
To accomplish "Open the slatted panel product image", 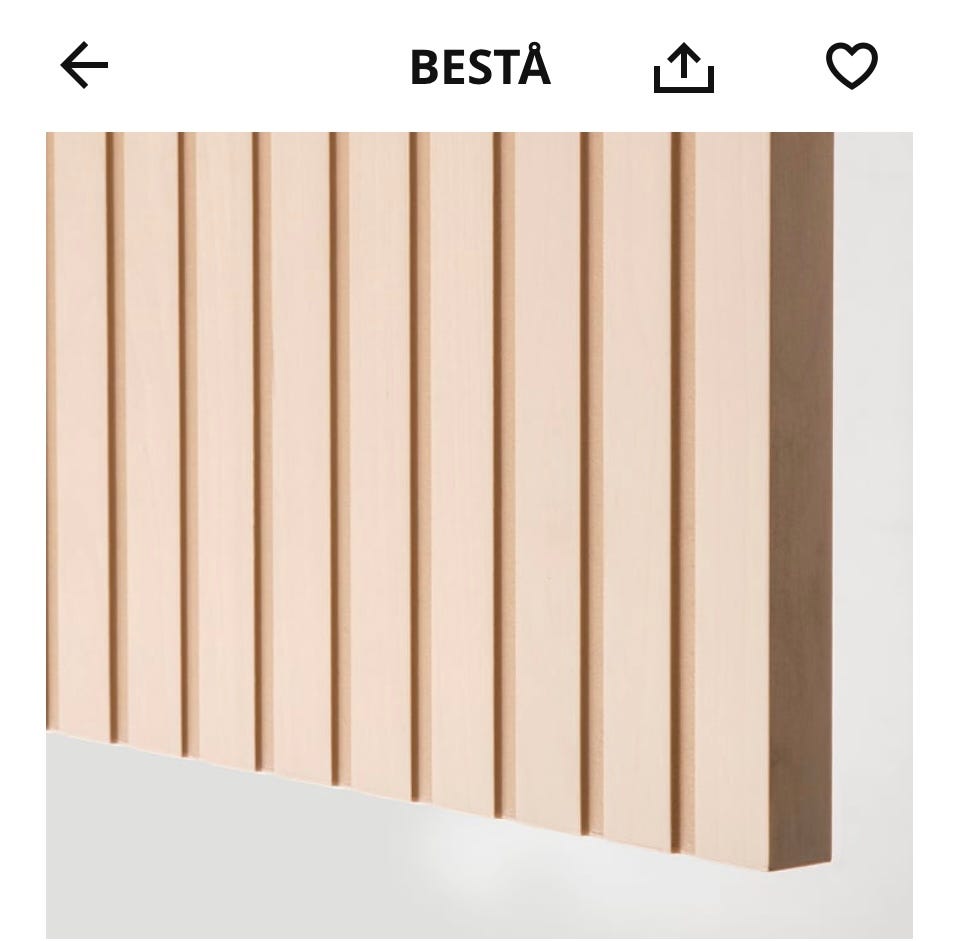I will (479, 535).
